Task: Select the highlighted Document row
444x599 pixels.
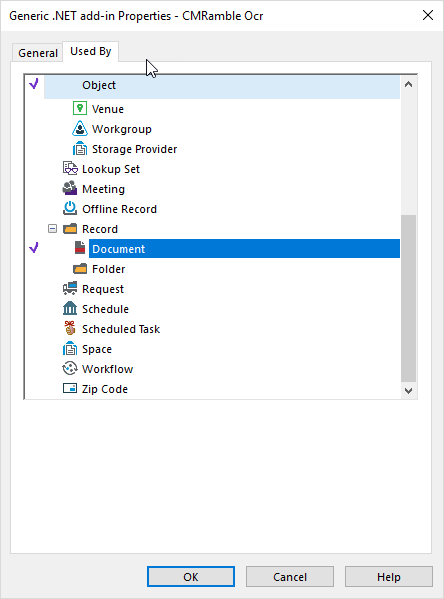Action: [x=244, y=249]
